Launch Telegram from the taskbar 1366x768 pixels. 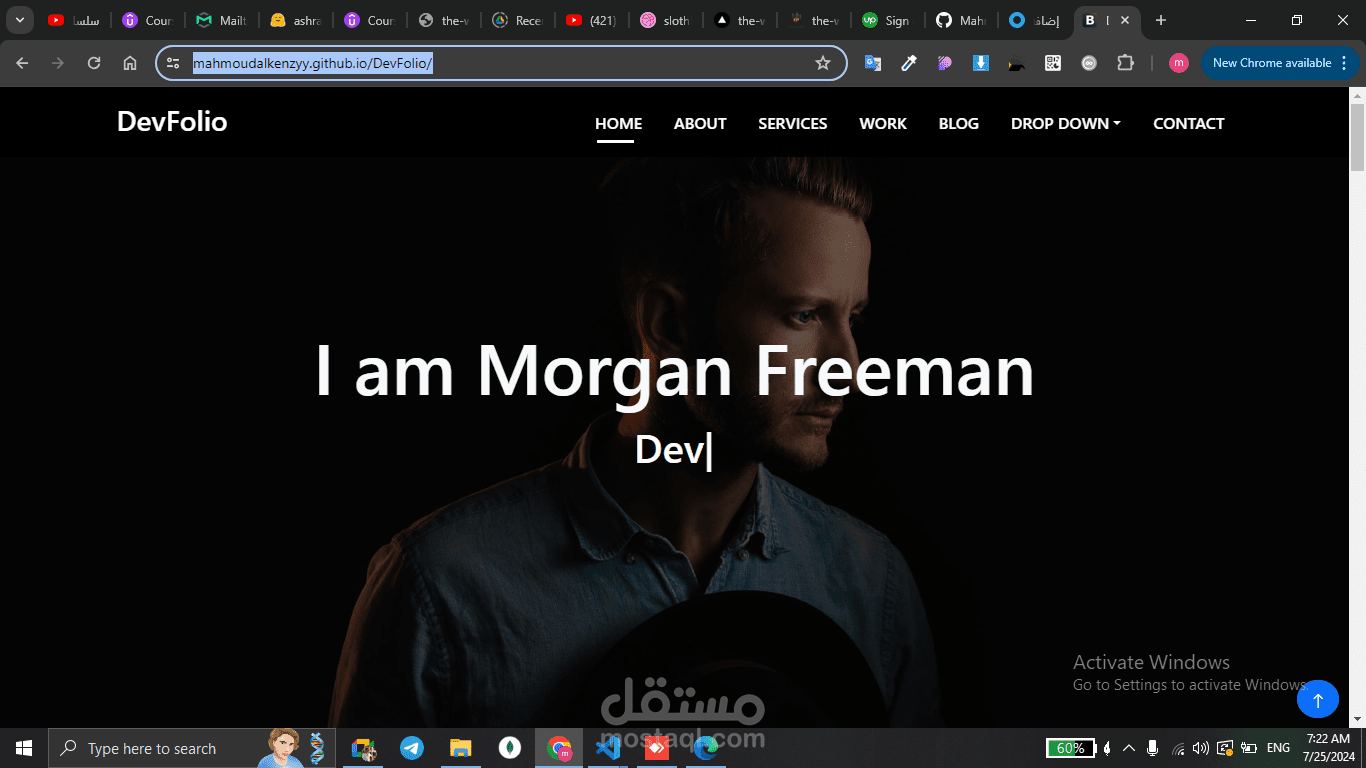click(x=411, y=748)
